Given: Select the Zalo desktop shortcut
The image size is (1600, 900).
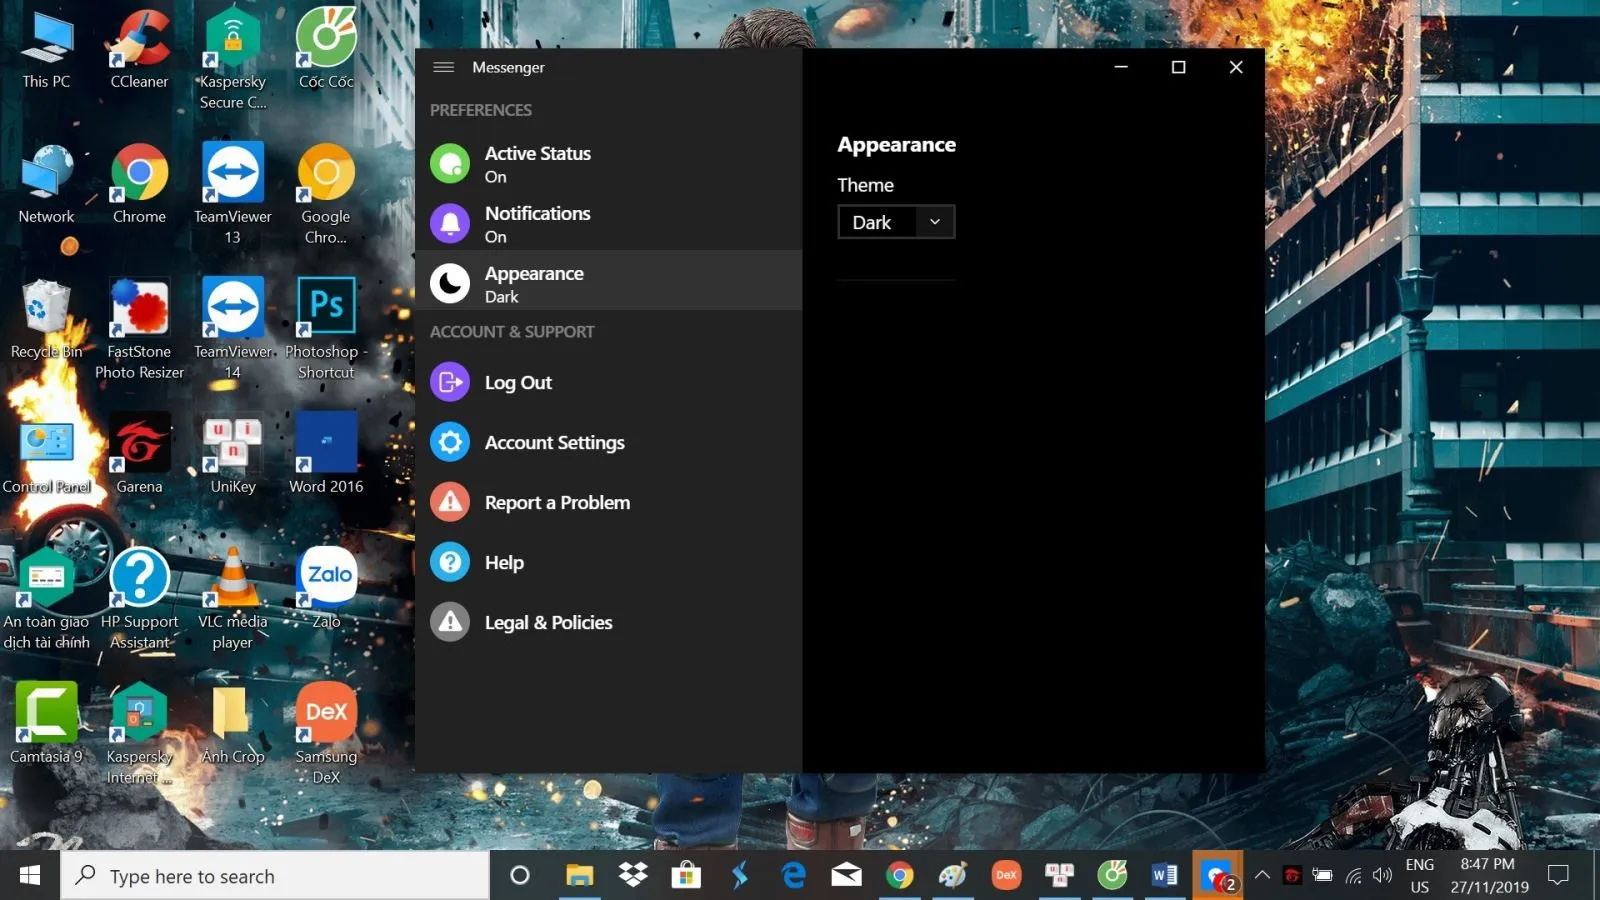Looking at the screenshot, I should point(326,590).
